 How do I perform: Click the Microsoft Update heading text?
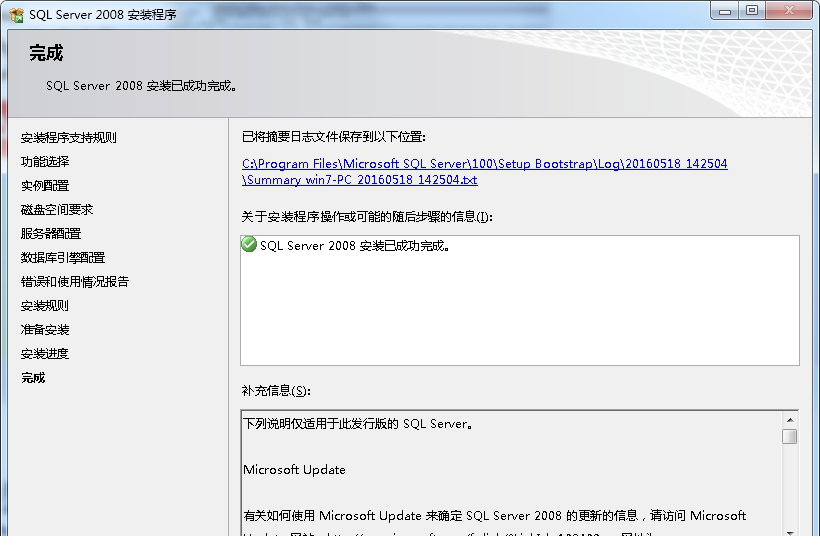[294, 470]
